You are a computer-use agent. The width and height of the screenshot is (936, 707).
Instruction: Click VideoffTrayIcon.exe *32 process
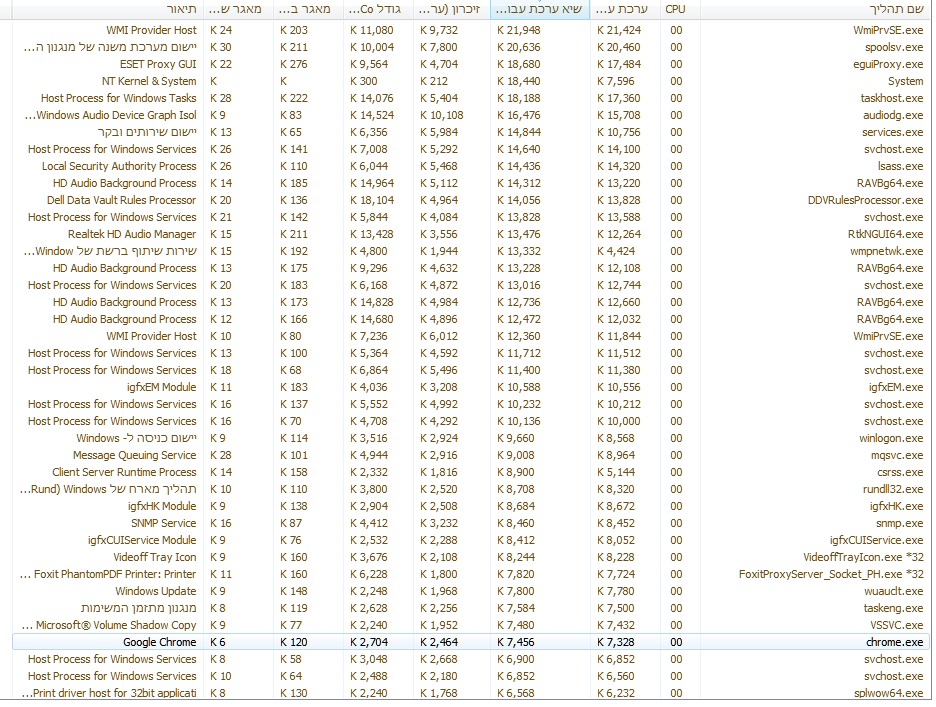pyautogui.click(x=863, y=557)
